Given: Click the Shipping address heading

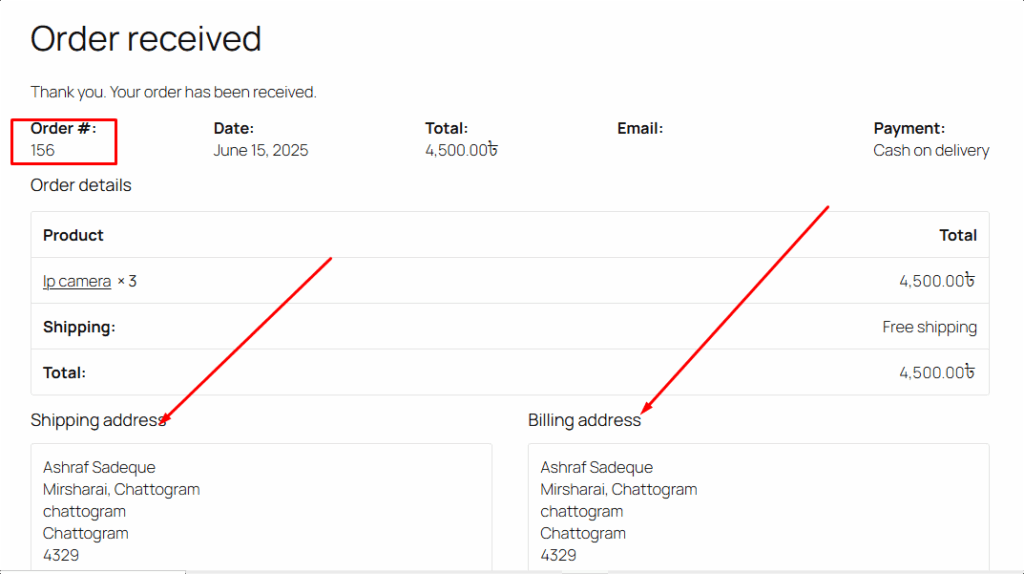Looking at the screenshot, I should (98, 420).
